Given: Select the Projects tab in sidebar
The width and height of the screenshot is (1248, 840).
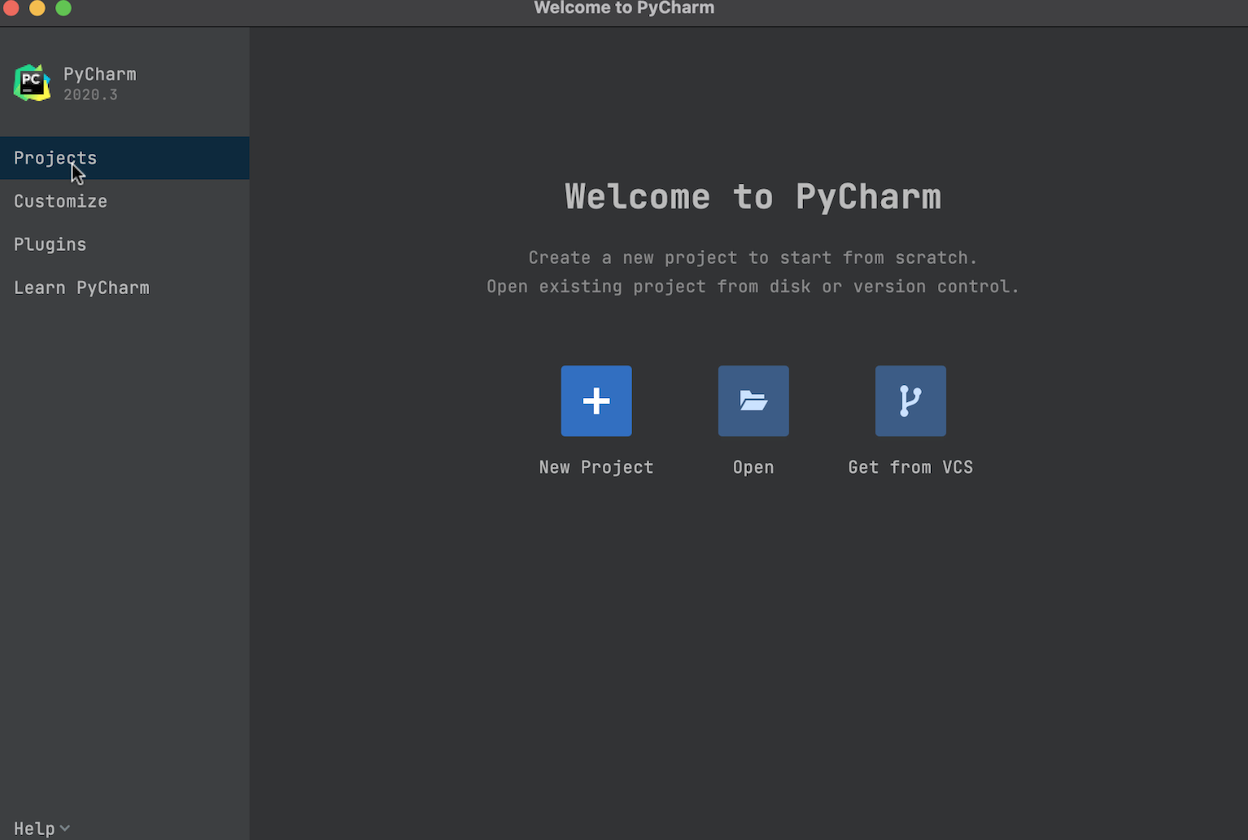Looking at the screenshot, I should (124, 158).
